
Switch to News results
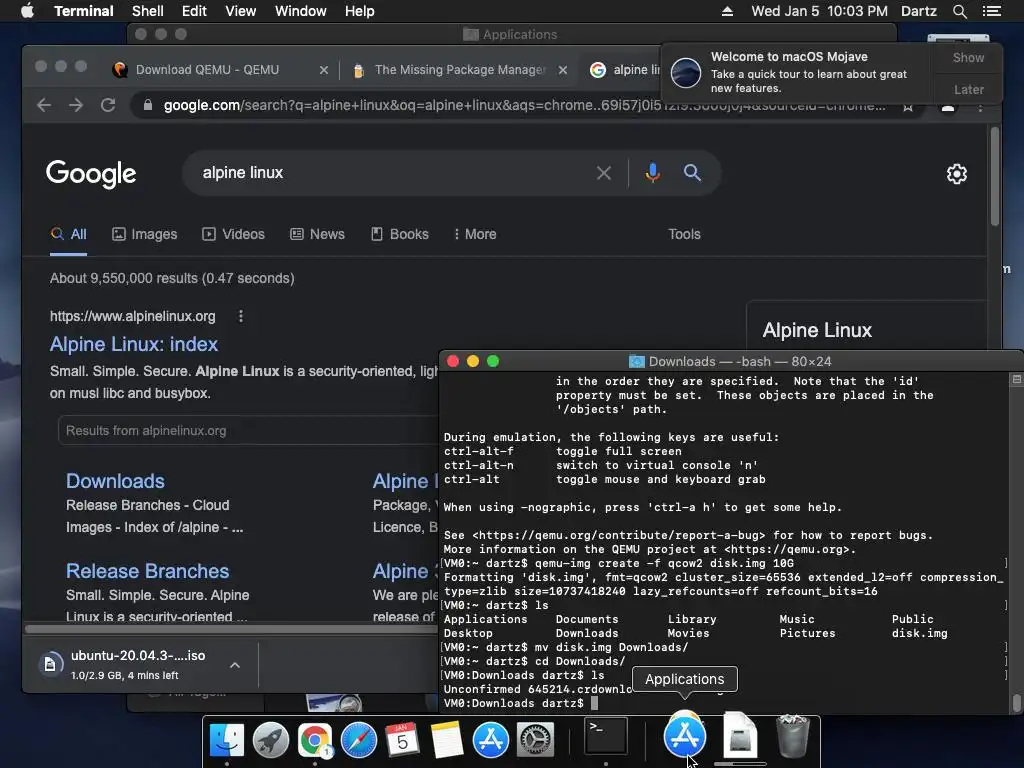click(x=317, y=234)
